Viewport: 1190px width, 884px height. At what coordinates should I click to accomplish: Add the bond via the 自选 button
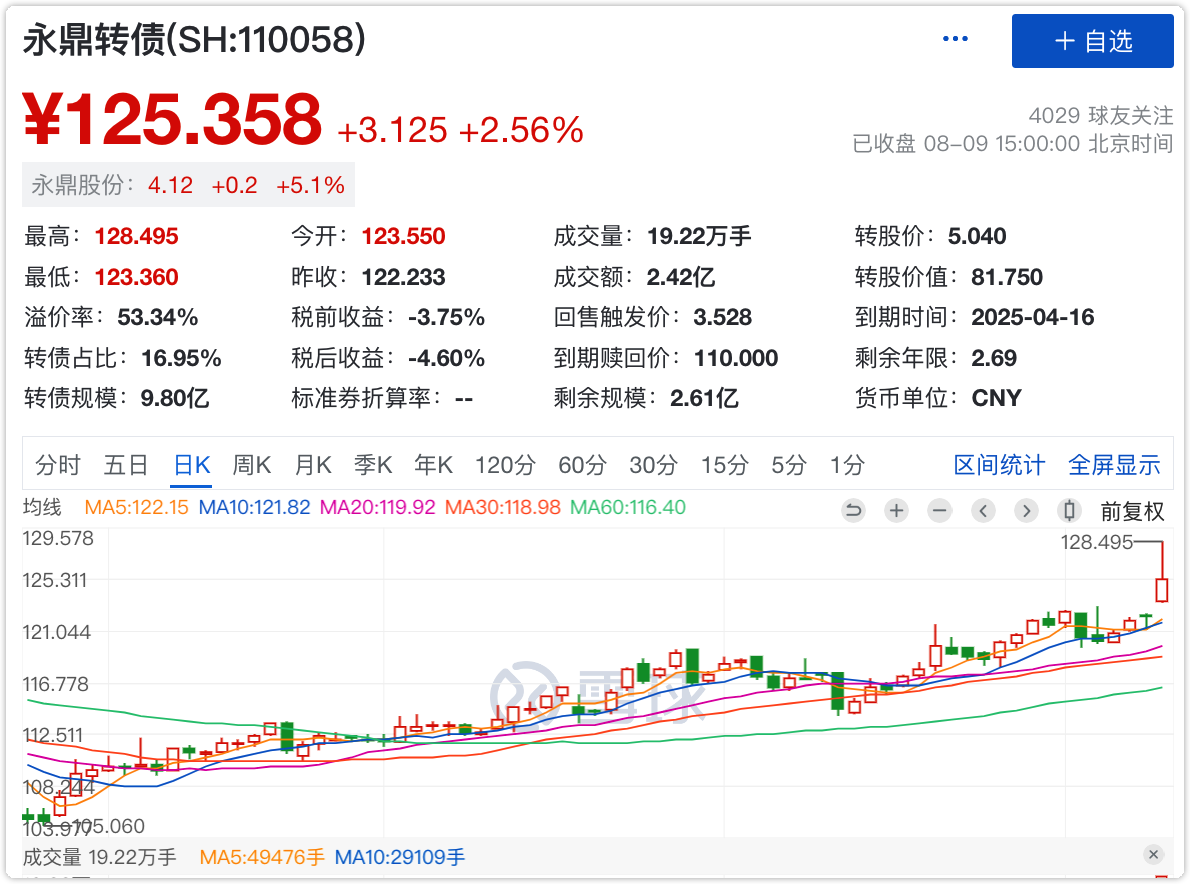coord(1092,41)
